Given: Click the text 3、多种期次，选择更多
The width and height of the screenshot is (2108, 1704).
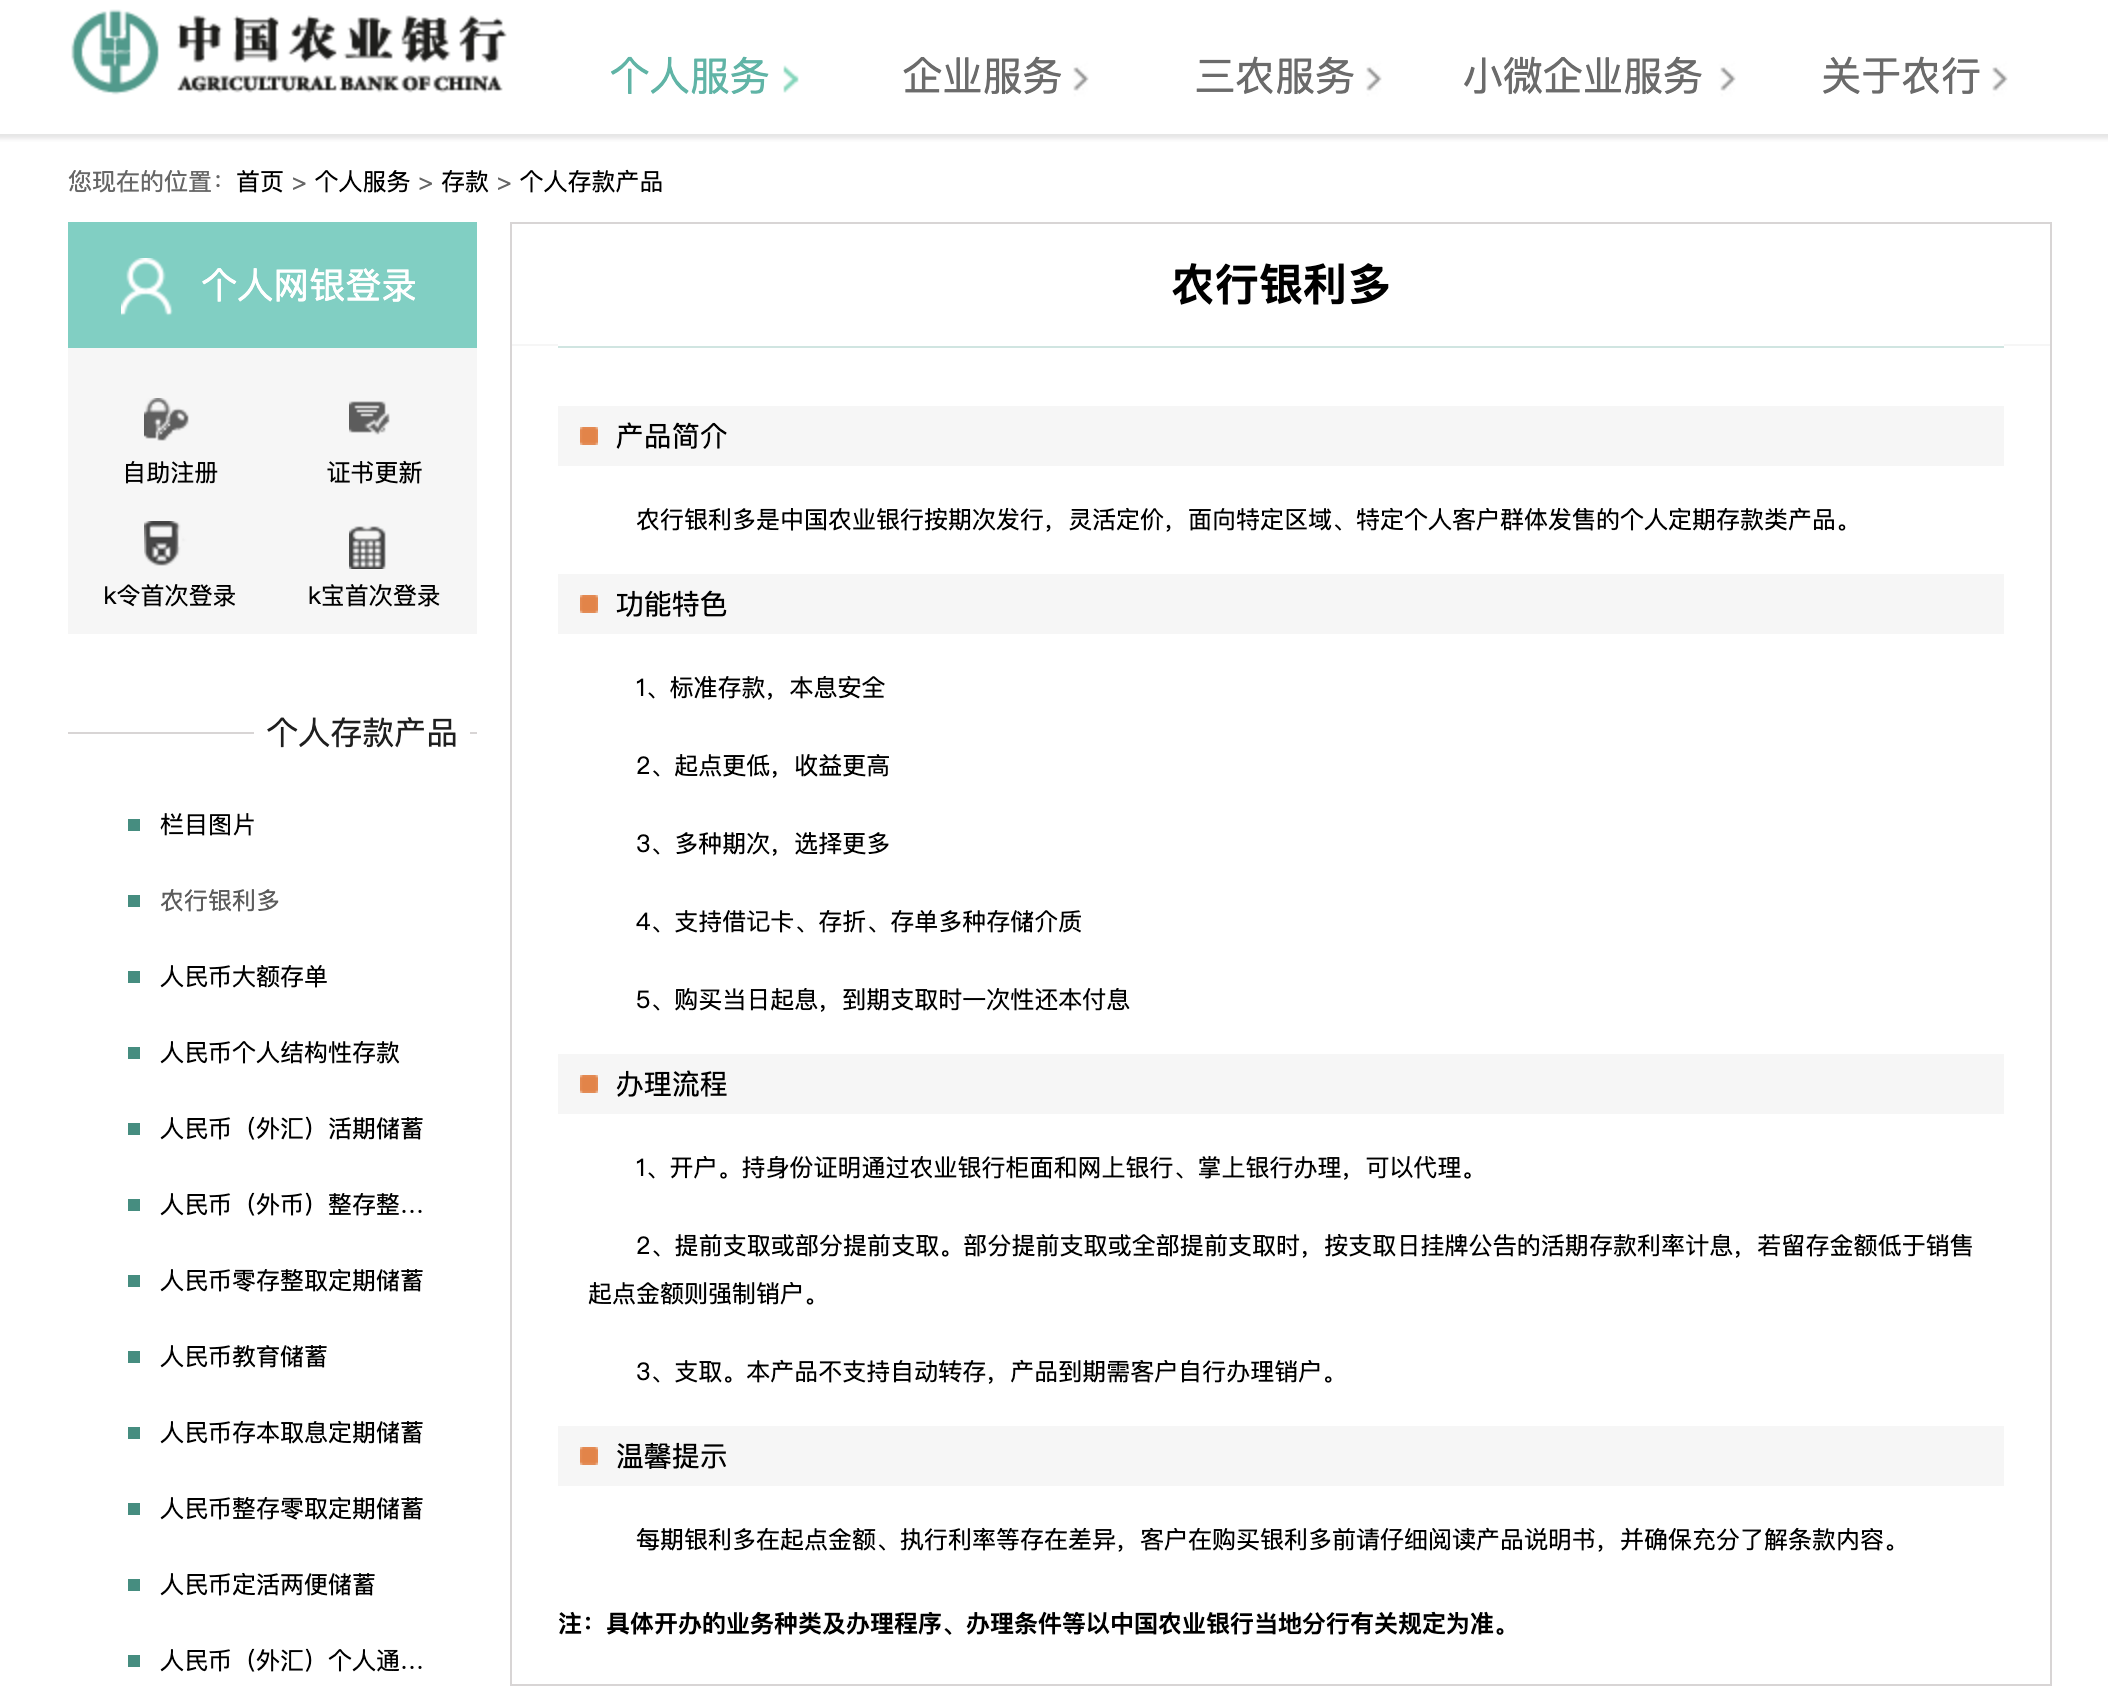Looking at the screenshot, I should click(762, 844).
